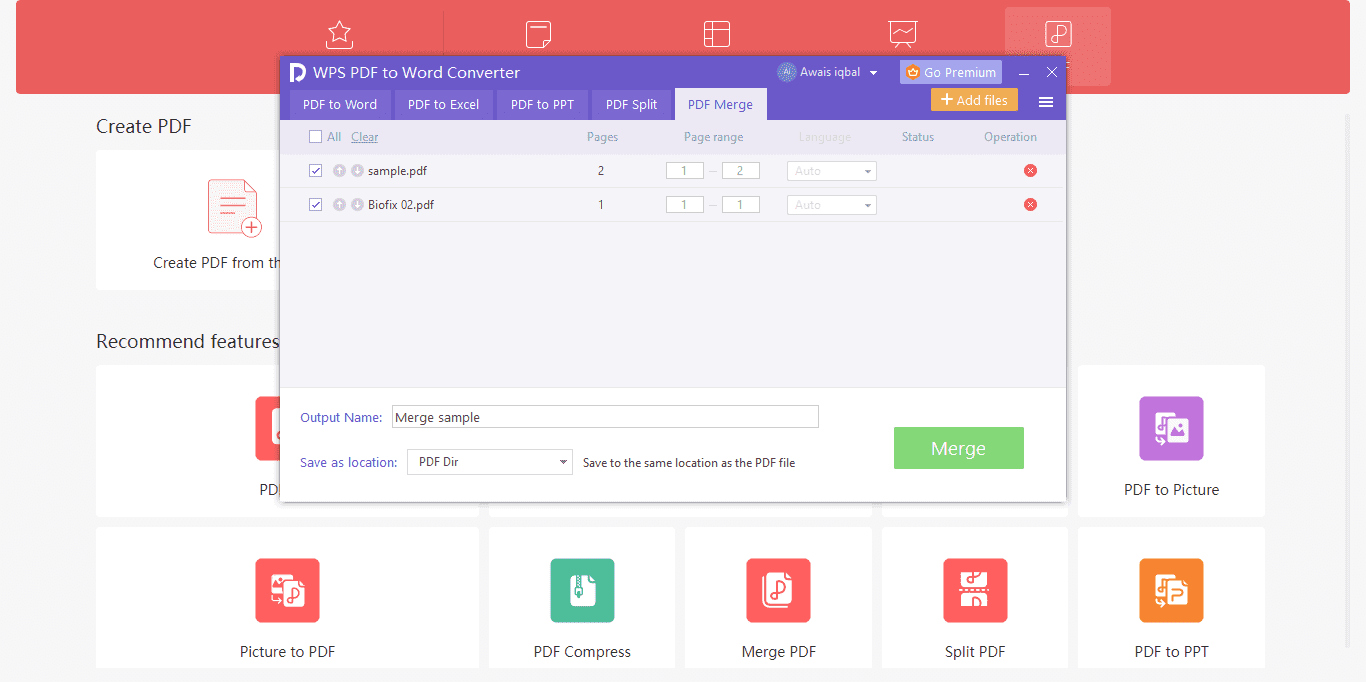Uncheck the Biofix 02.pdf checkbox
The height and width of the screenshot is (683, 1366).
click(x=315, y=205)
